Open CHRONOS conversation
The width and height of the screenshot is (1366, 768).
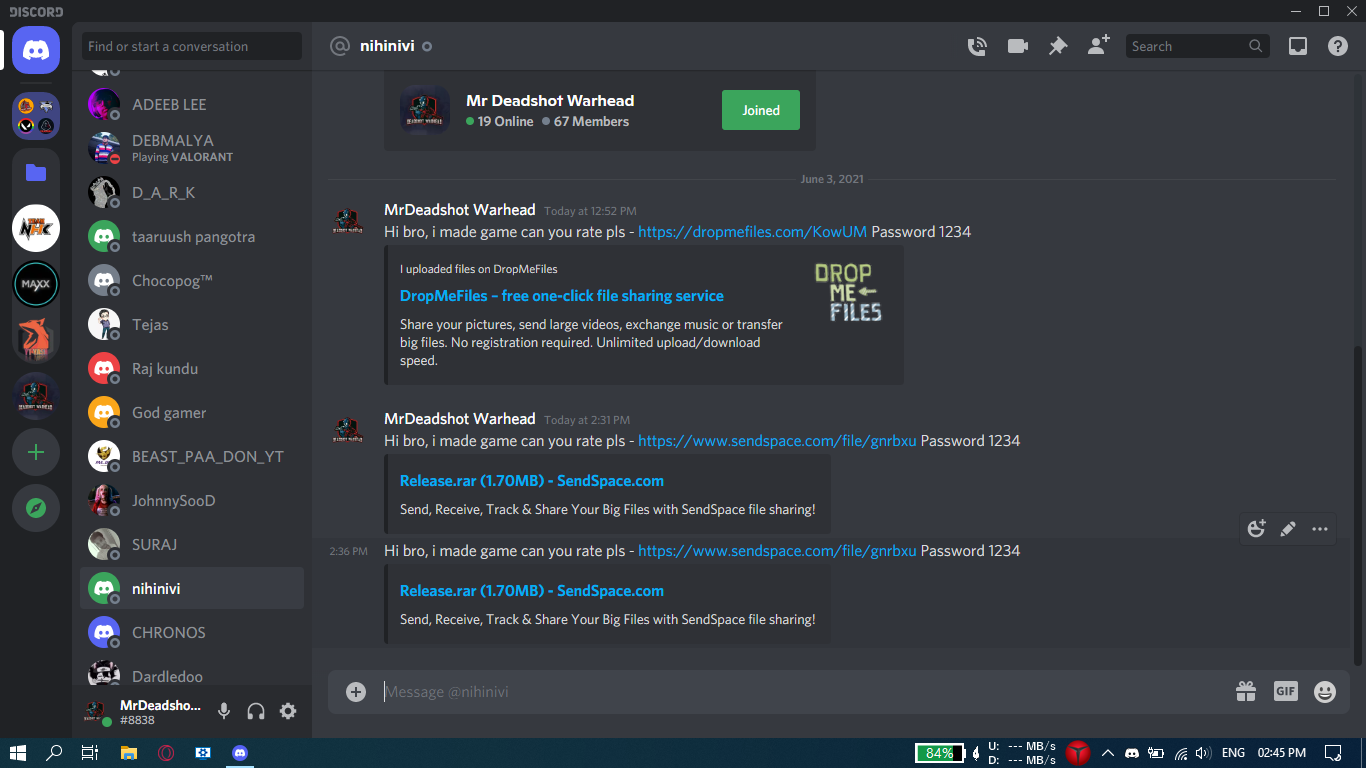click(x=192, y=633)
